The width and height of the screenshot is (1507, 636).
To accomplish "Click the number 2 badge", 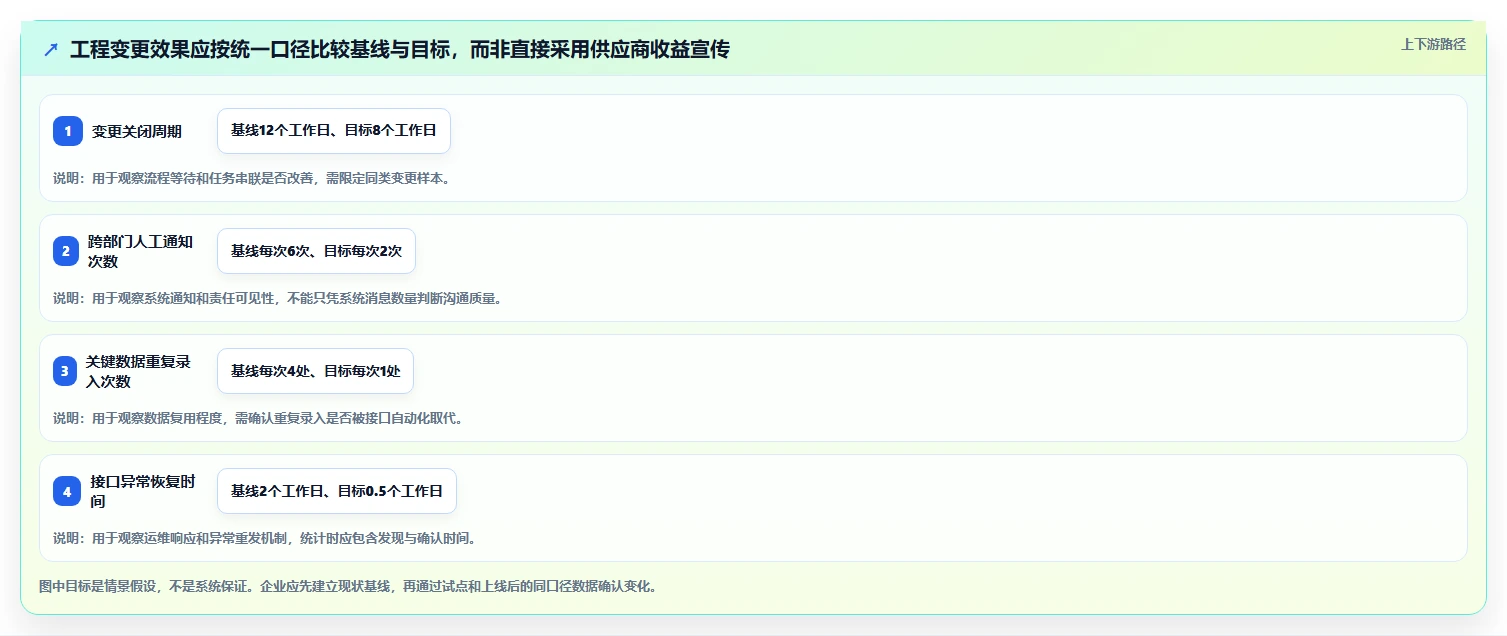I will coord(66,251).
